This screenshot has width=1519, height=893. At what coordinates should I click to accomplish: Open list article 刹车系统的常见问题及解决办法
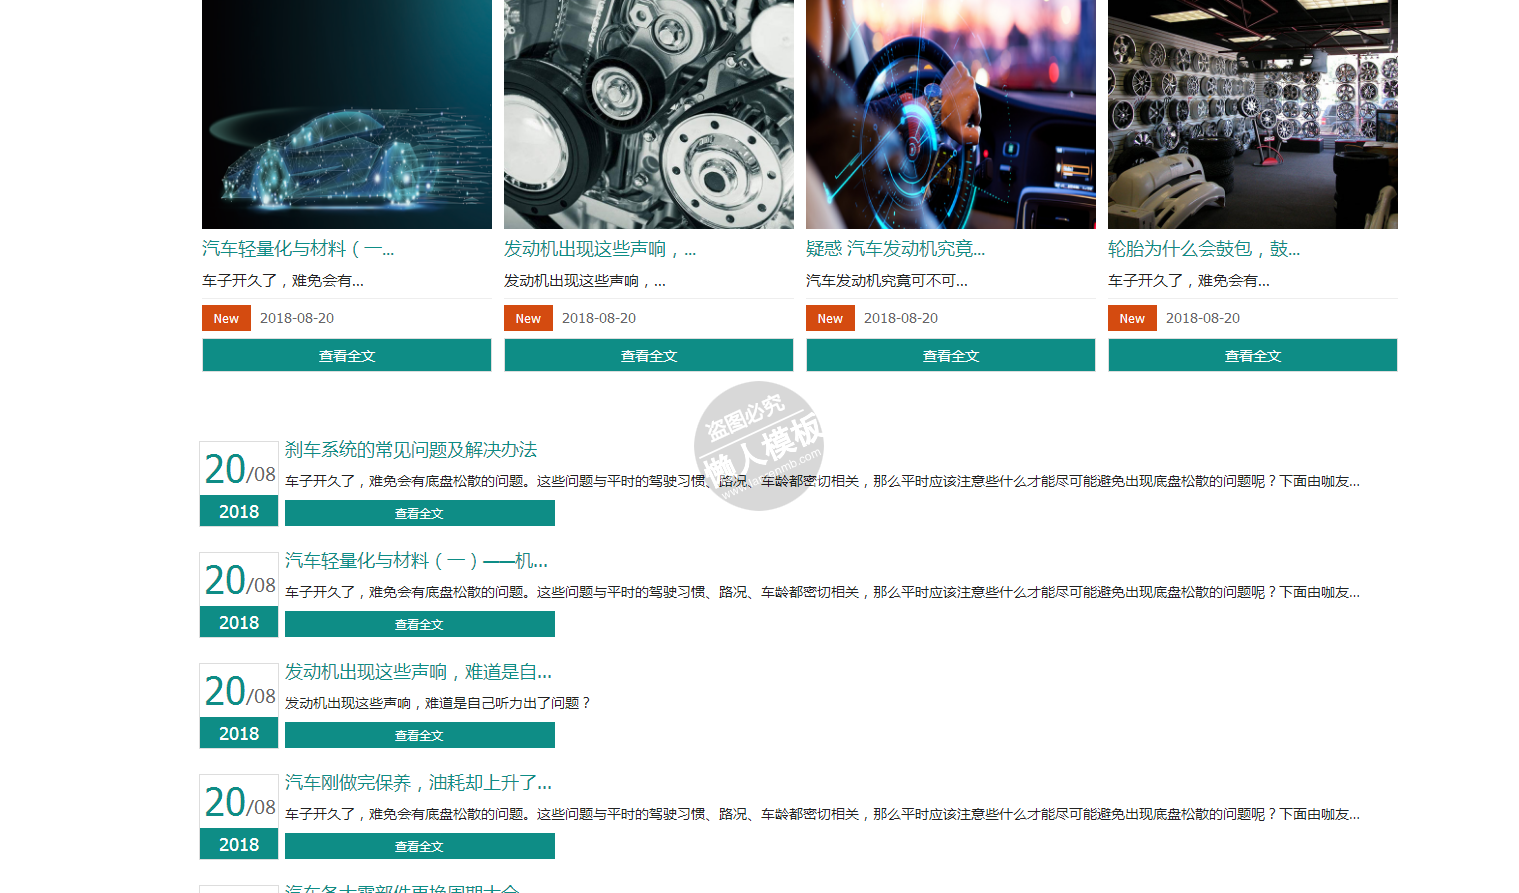tap(411, 450)
